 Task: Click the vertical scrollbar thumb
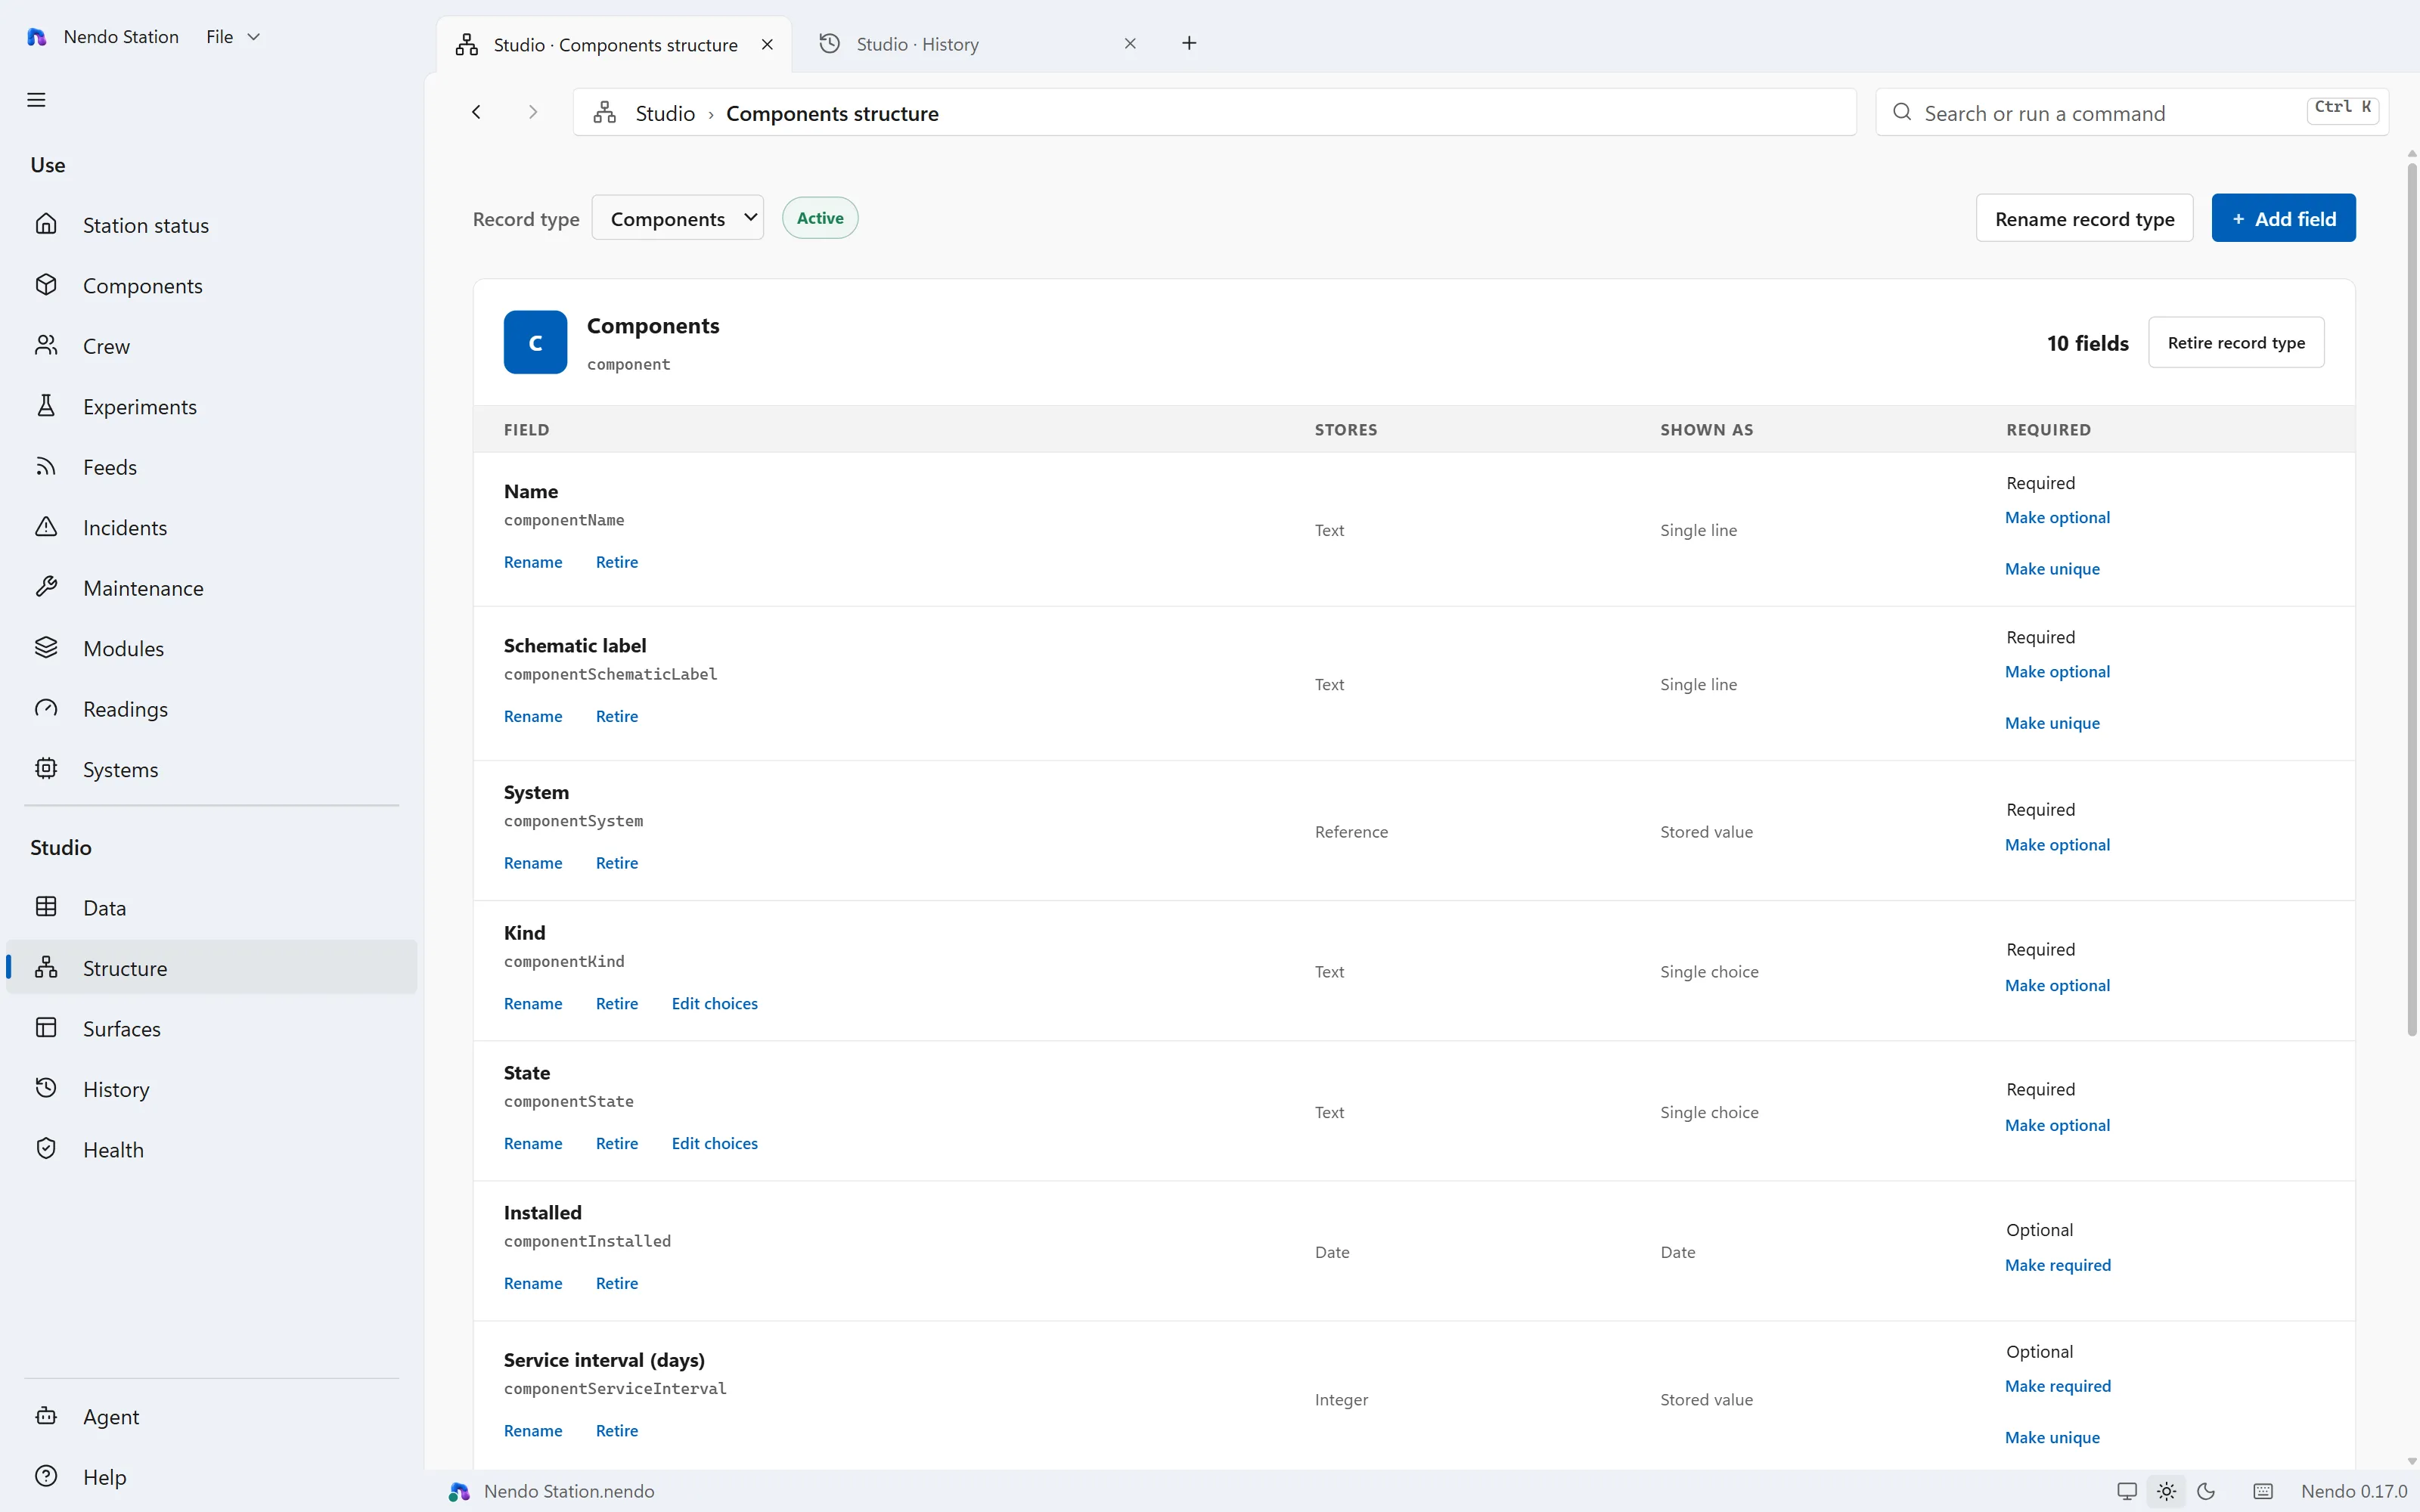(2411, 600)
